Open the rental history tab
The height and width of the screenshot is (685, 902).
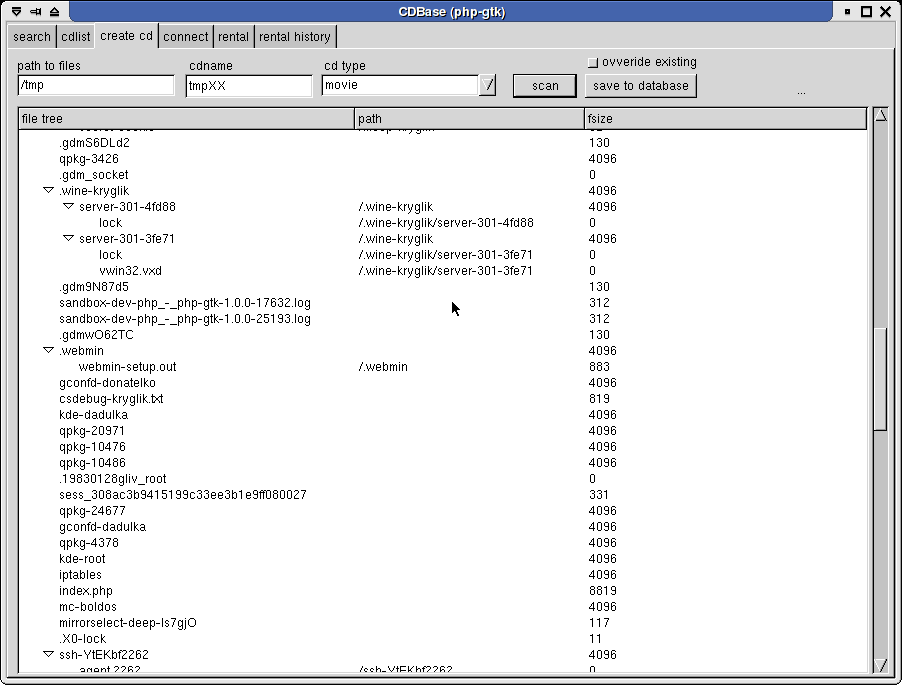294,37
